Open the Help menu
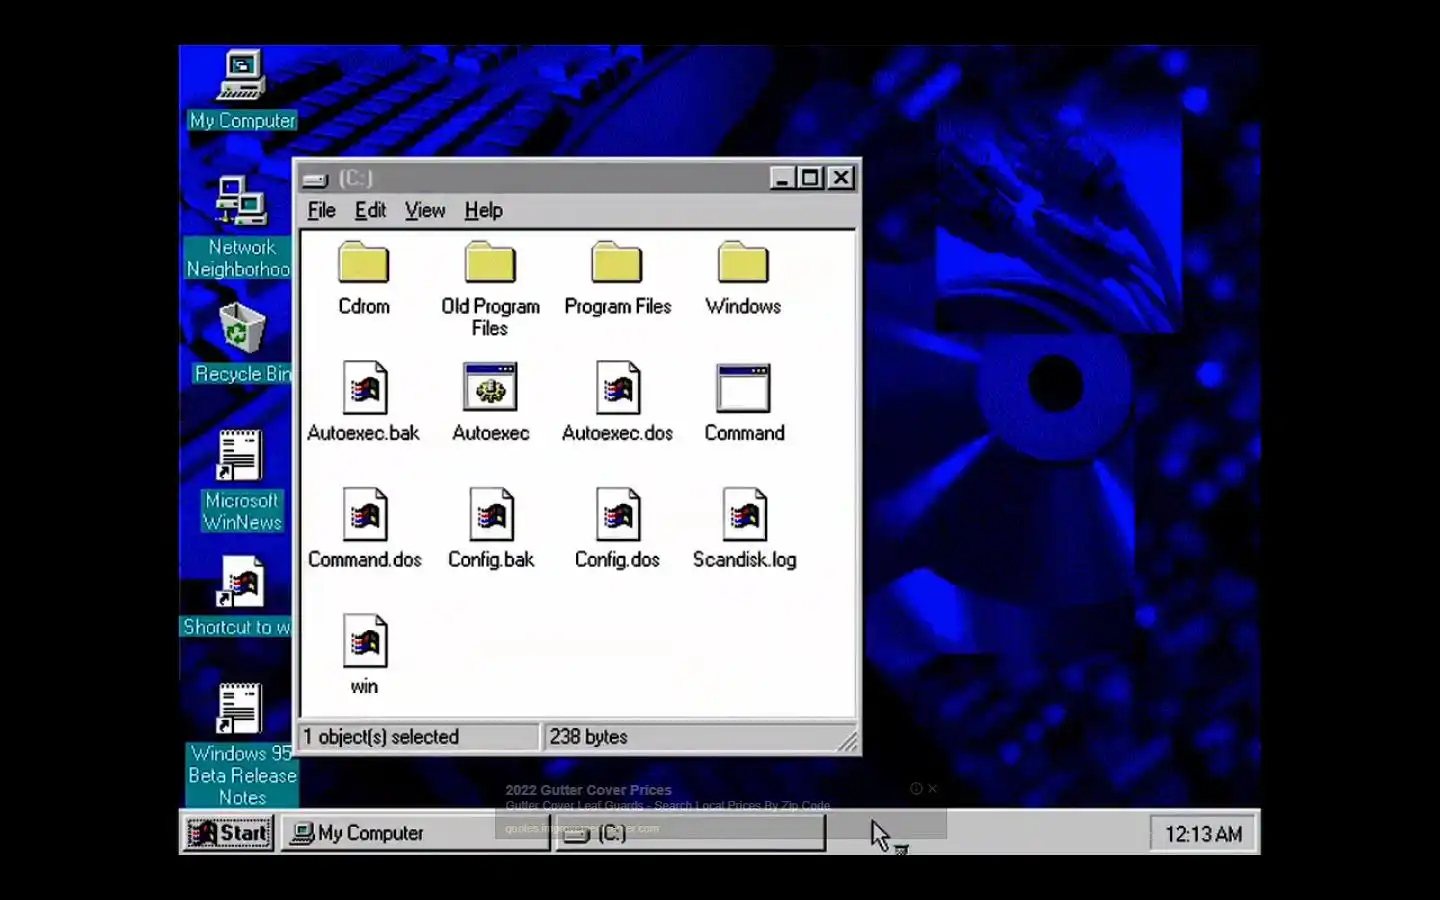Screen dimensions: 1440x900 coord(483,210)
